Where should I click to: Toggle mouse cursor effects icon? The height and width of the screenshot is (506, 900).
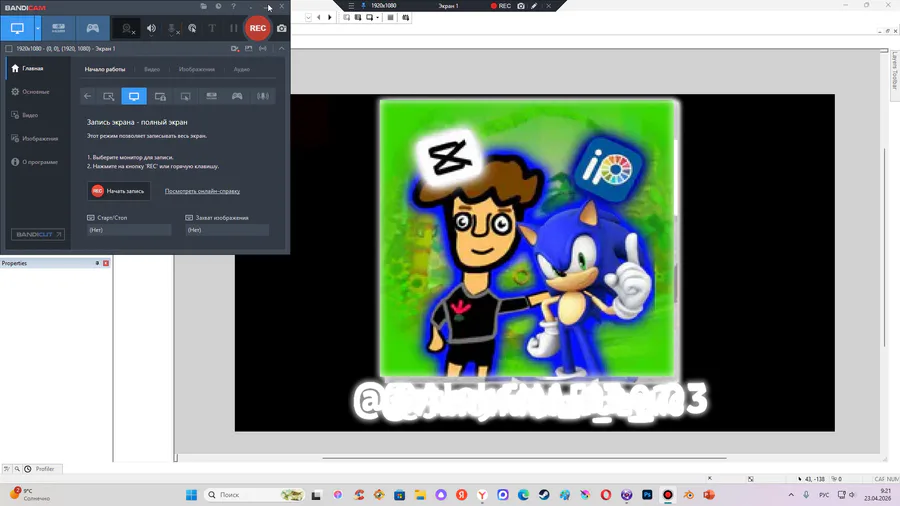192,28
